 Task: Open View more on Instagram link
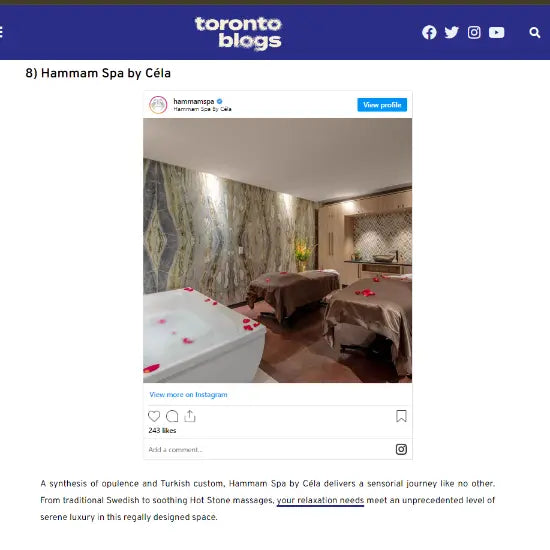188,395
